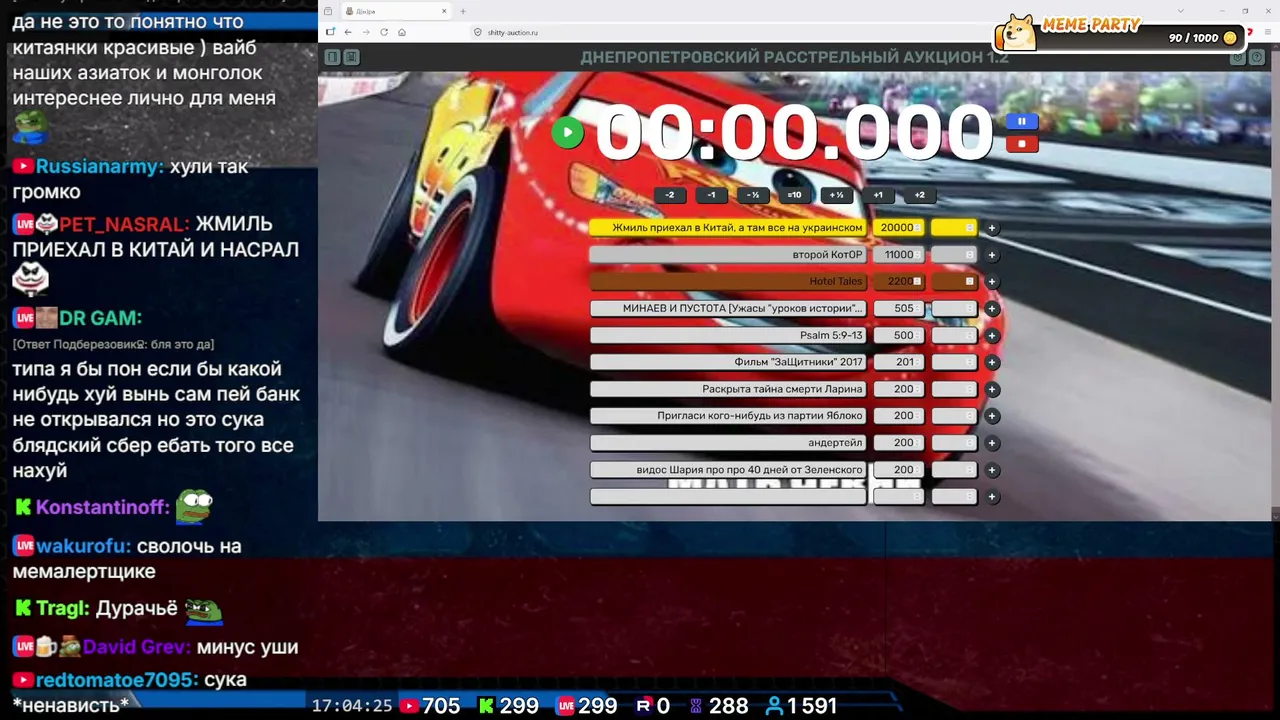Click the username wakurofu in chat
Viewport: 1280px width, 720px height.
click(84, 546)
